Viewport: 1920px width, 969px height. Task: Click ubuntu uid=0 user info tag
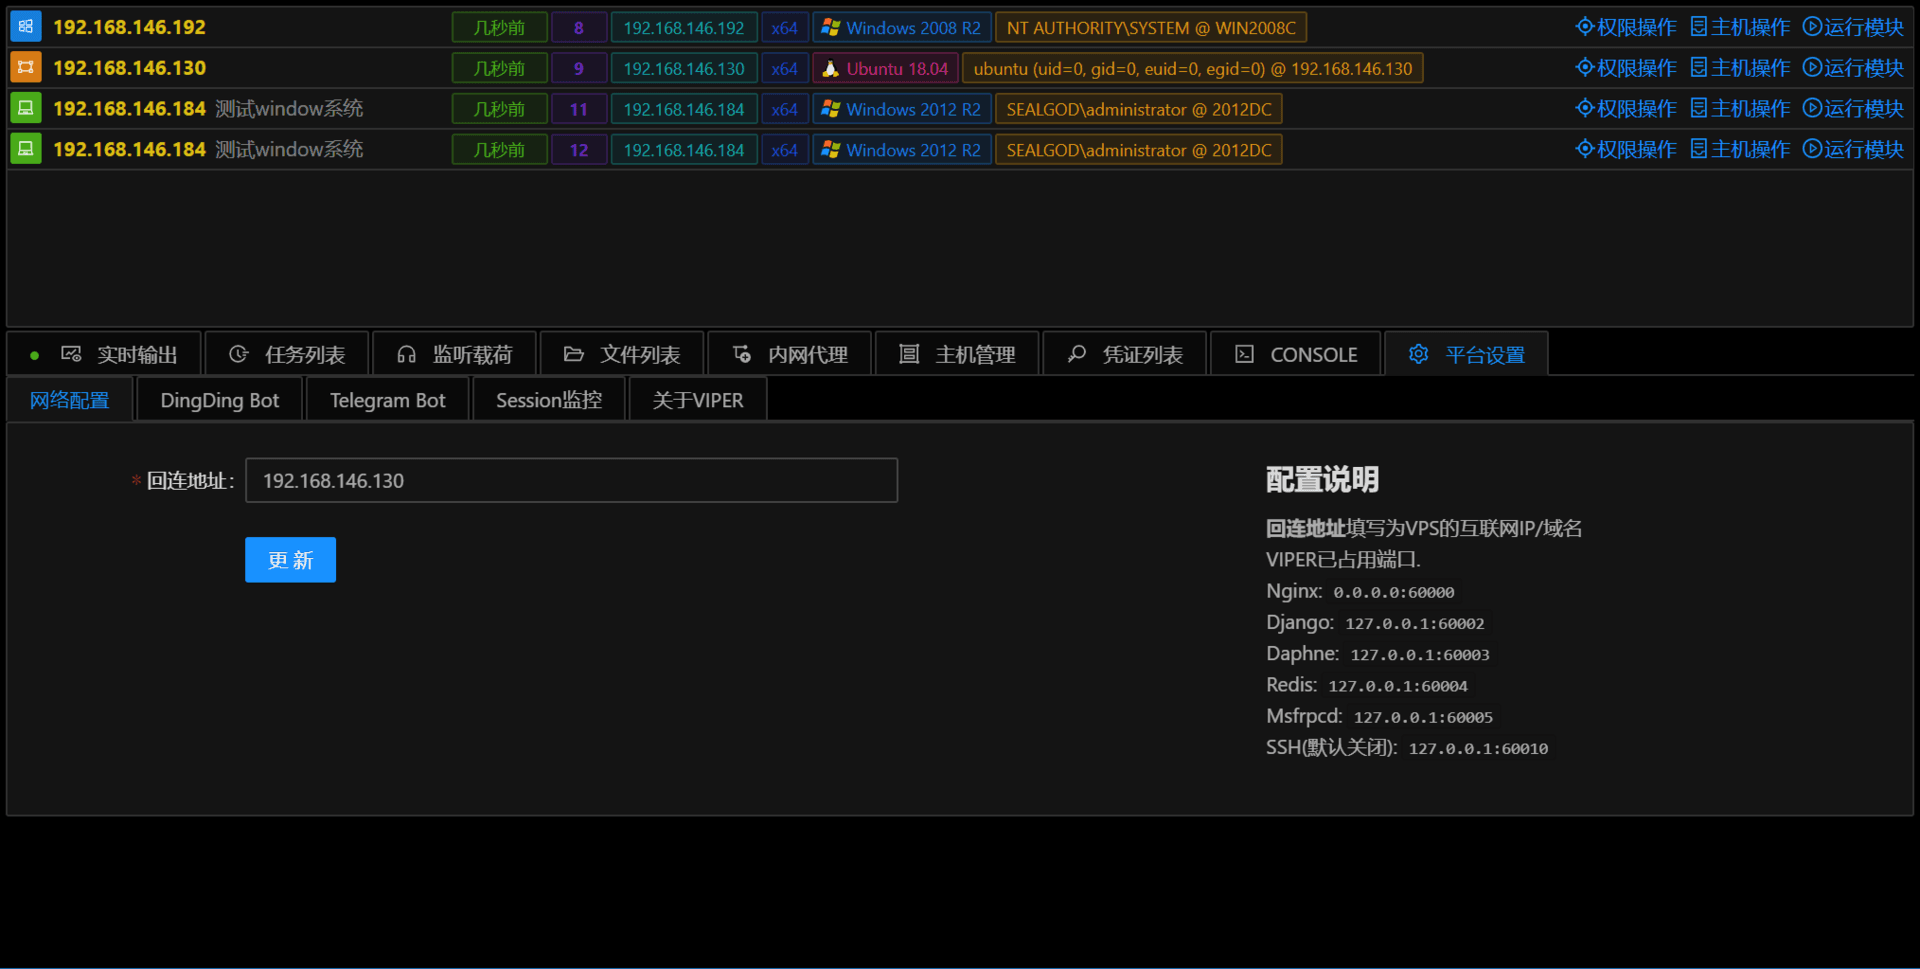pos(1193,69)
